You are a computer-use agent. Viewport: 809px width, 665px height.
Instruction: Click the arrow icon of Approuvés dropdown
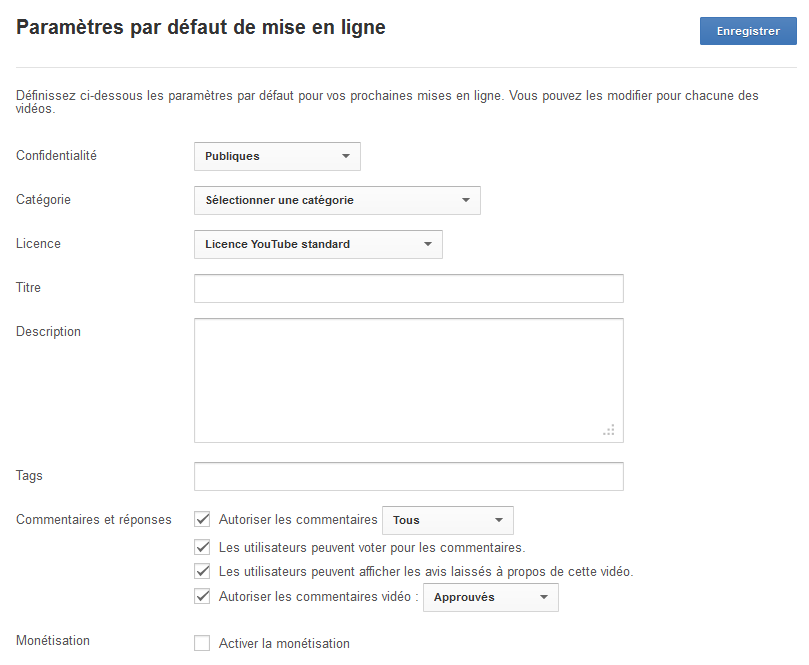coord(543,597)
